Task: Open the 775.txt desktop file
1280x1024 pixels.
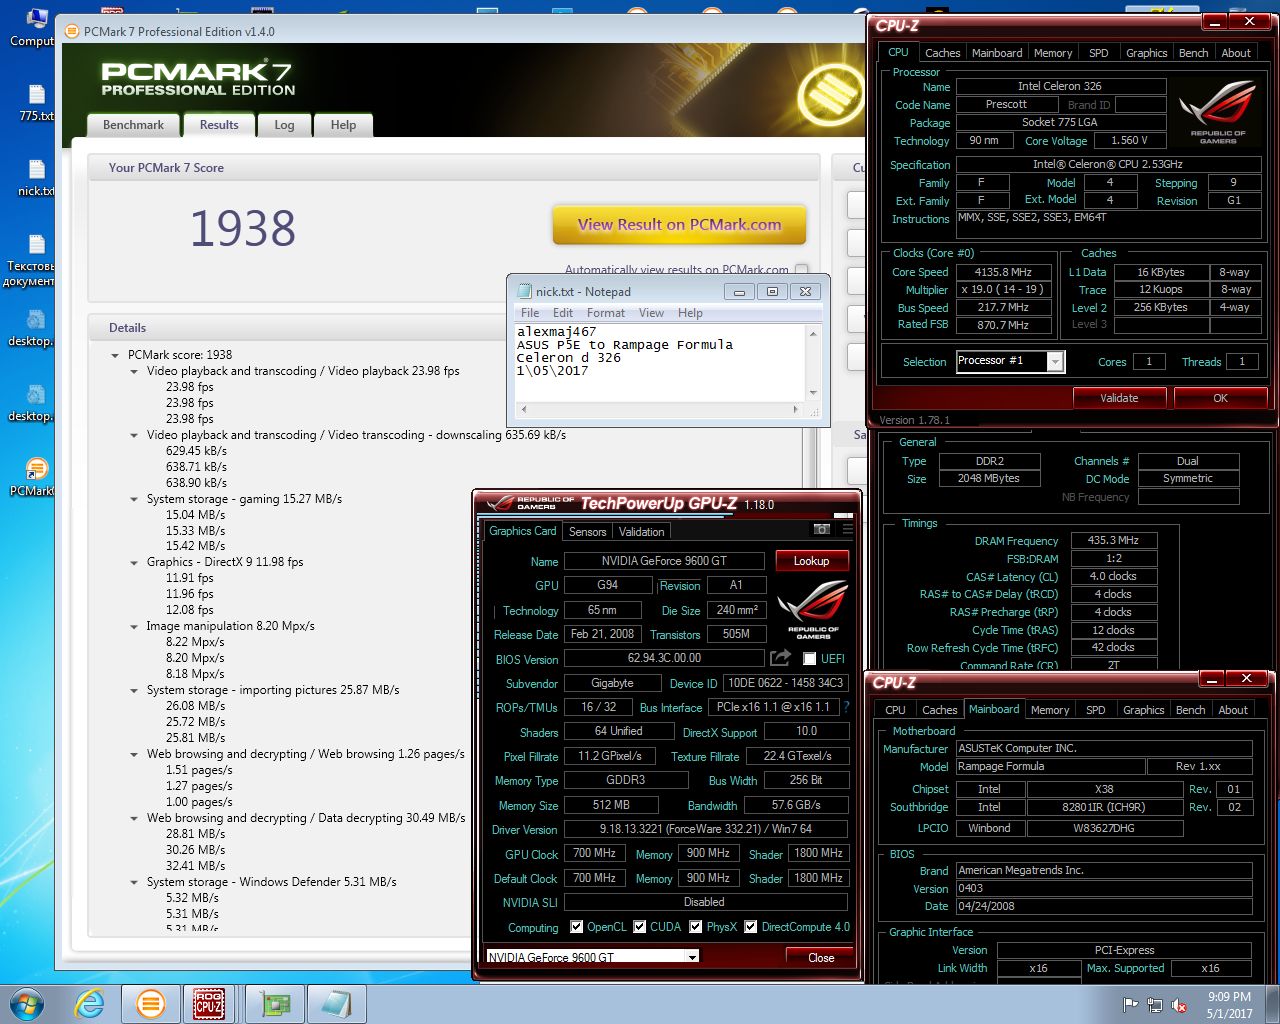Action: point(36,102)
